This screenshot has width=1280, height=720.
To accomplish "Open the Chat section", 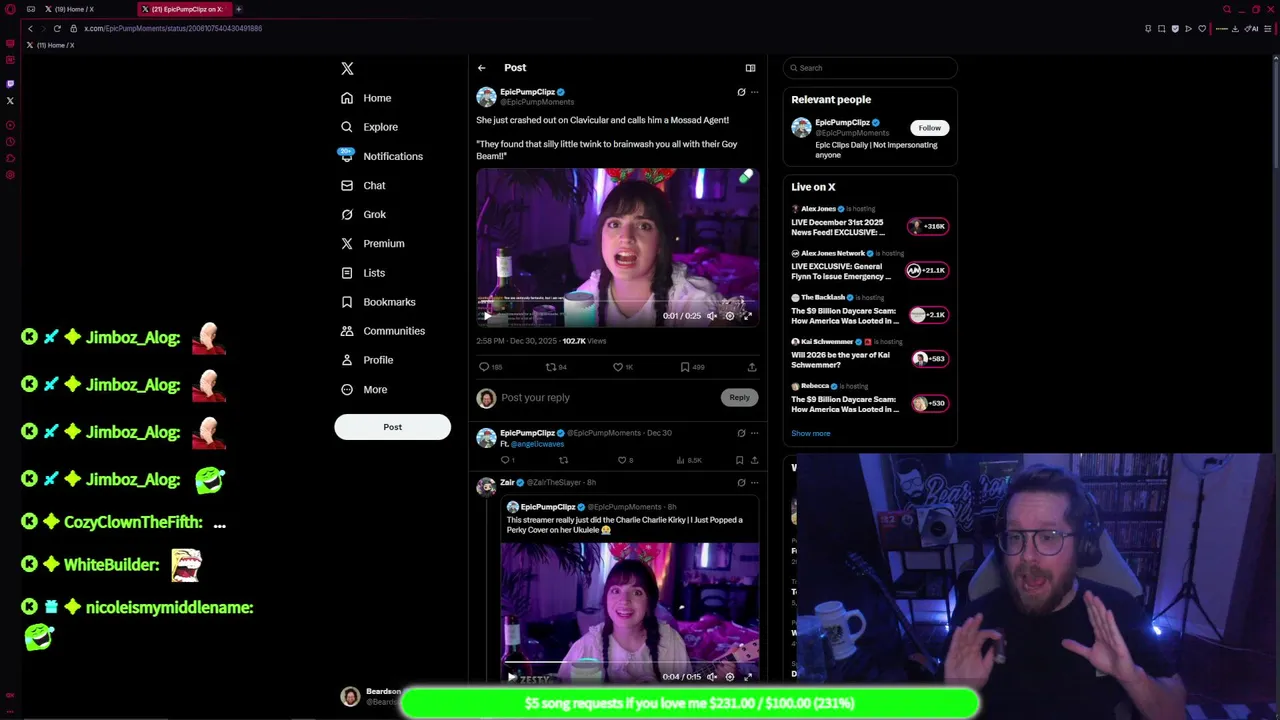I will pyautogui.click(x=363, y=185).
